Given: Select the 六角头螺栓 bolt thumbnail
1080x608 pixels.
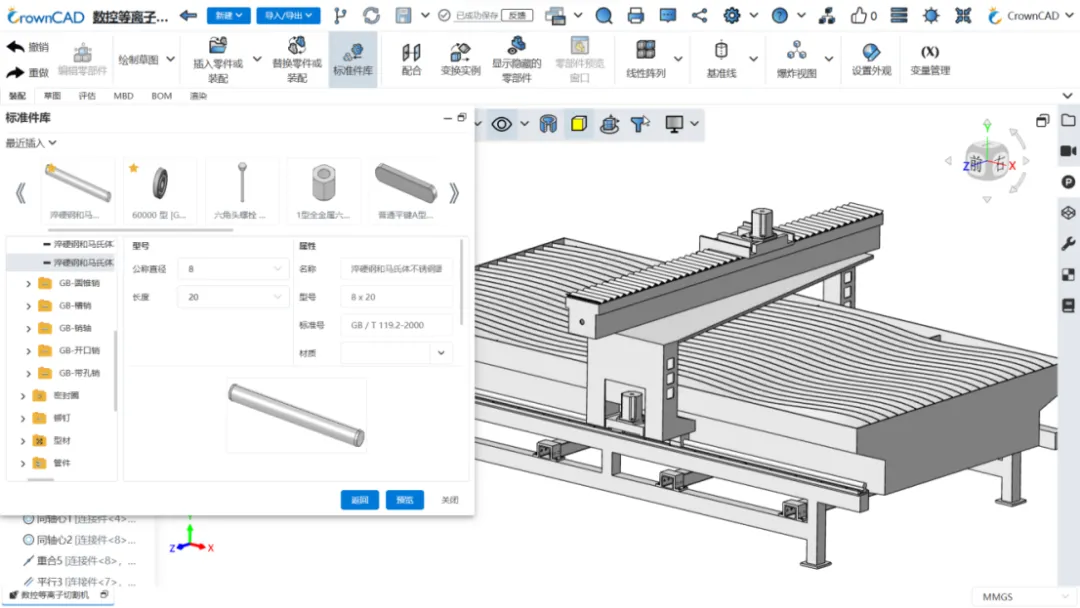Looking at the screenshot, I should coord(241,191).
